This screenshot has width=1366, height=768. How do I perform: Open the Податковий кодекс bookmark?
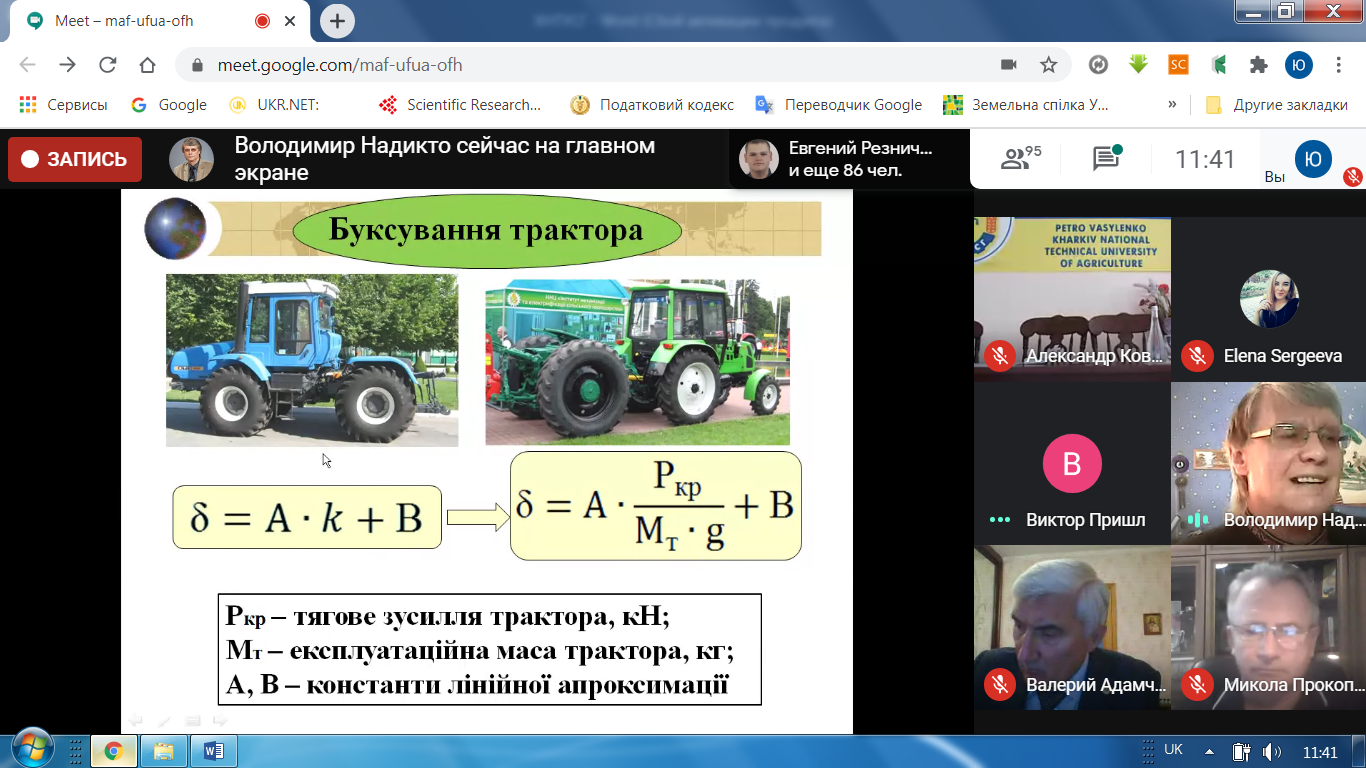click(x=652, y=105)
